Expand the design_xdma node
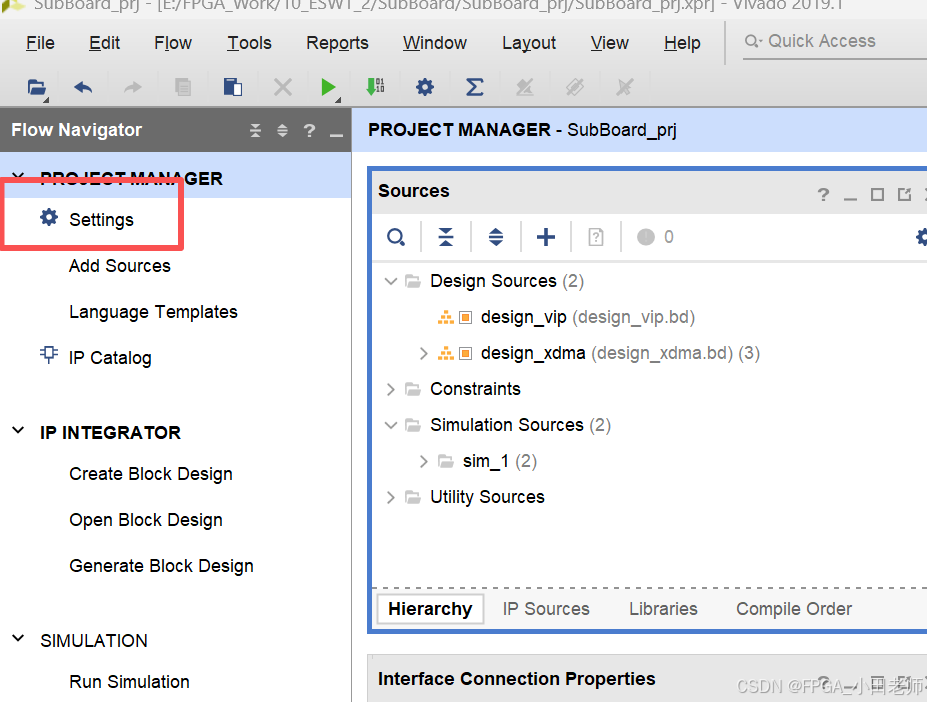The width and height of the screenshot is (927, 702). coord(423,354)
